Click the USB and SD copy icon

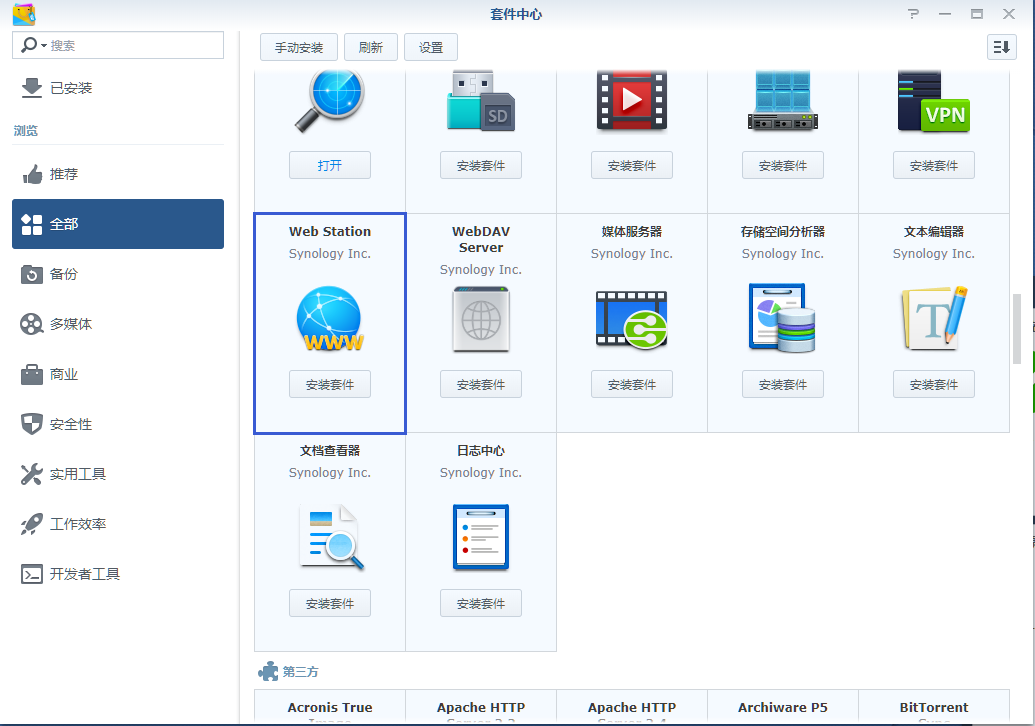tap(481, 102)
